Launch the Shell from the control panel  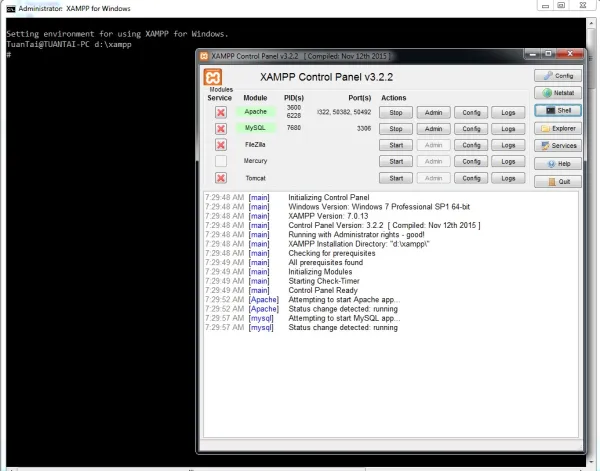558,111
